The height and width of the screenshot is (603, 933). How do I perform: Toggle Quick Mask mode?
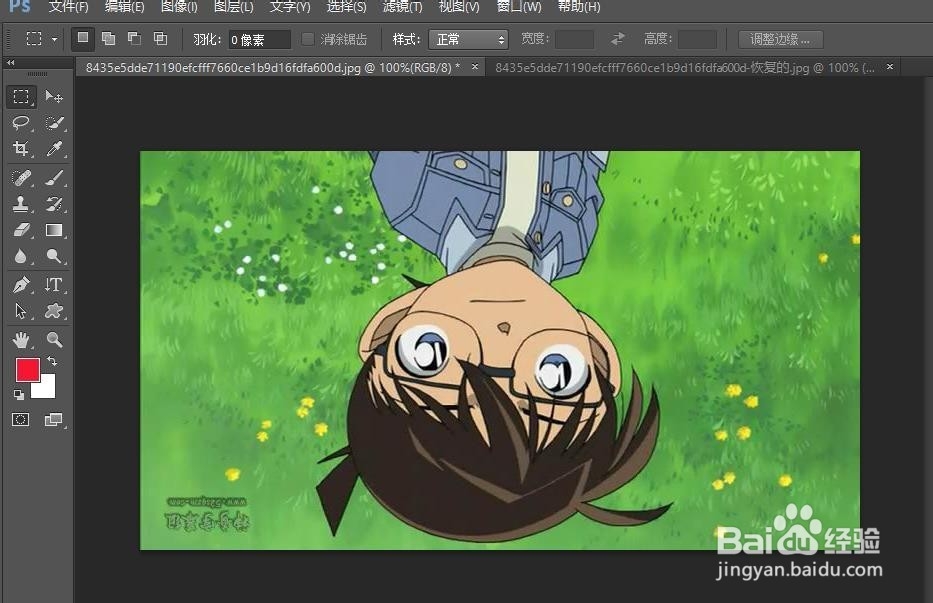(x=20, y=420)
